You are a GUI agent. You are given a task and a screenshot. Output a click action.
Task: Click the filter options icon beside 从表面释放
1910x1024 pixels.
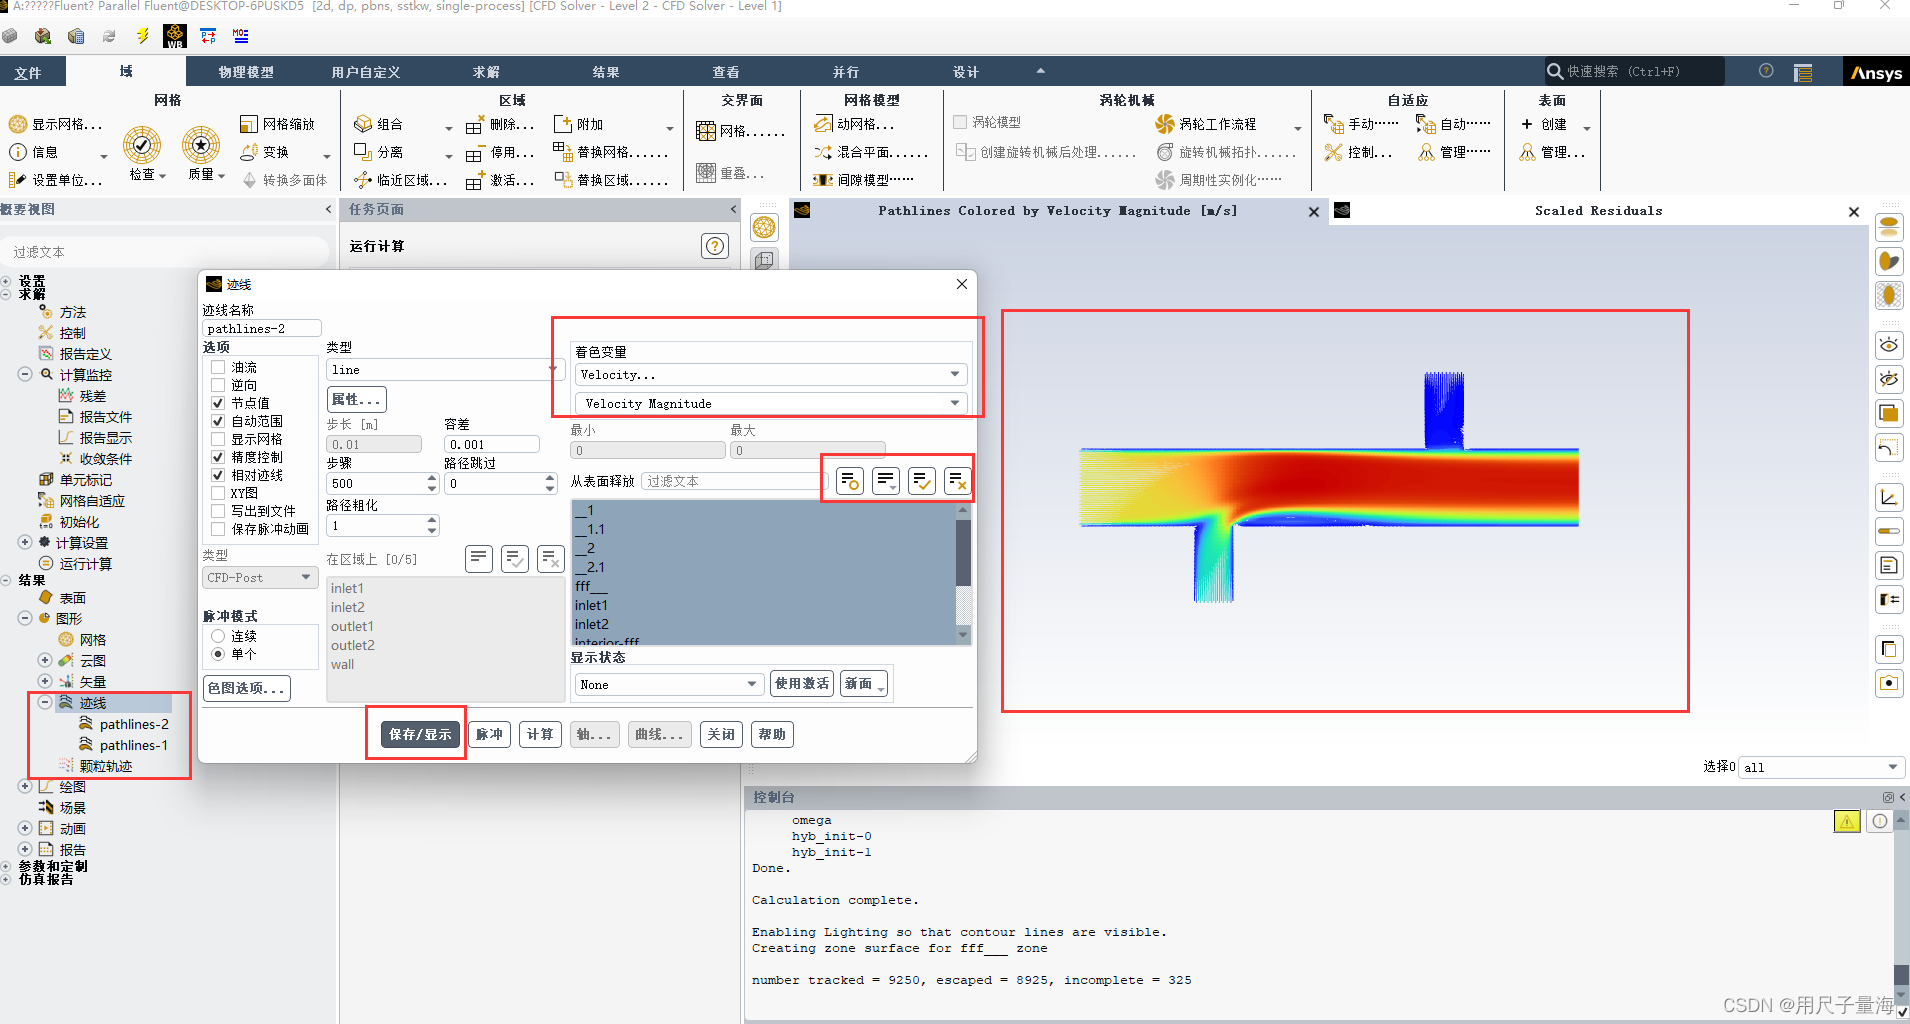point(850,481)
